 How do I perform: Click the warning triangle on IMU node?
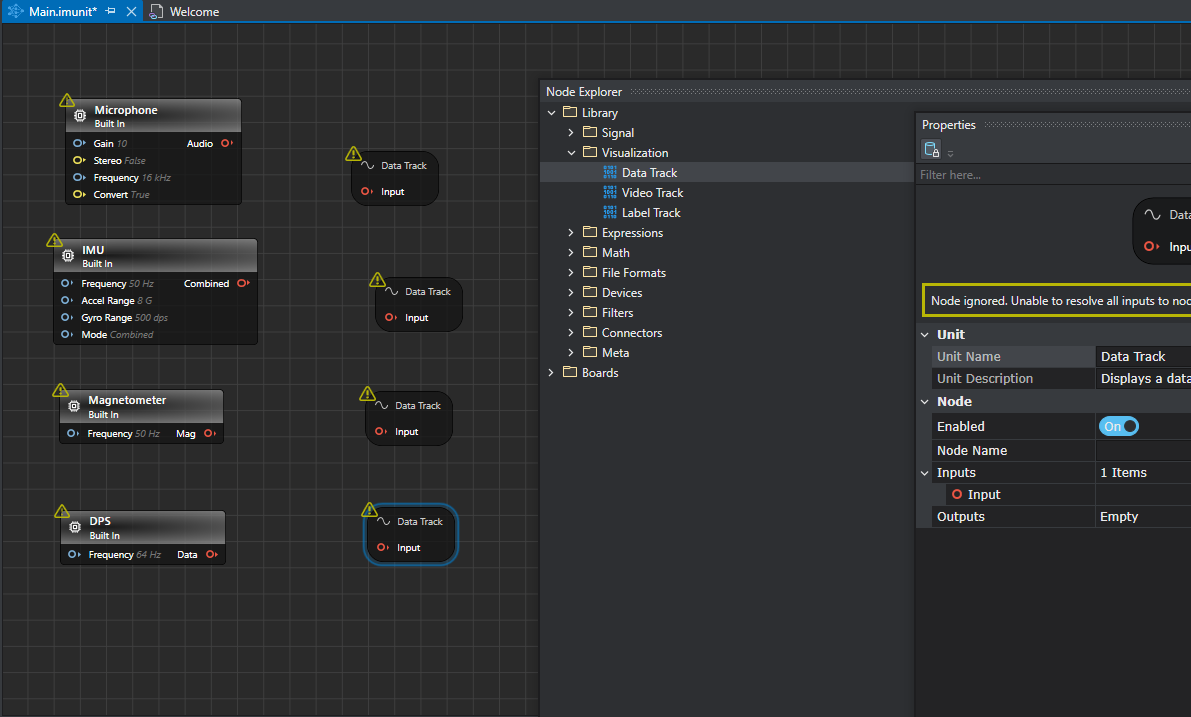pyautogui.click(x=55, y=240)
